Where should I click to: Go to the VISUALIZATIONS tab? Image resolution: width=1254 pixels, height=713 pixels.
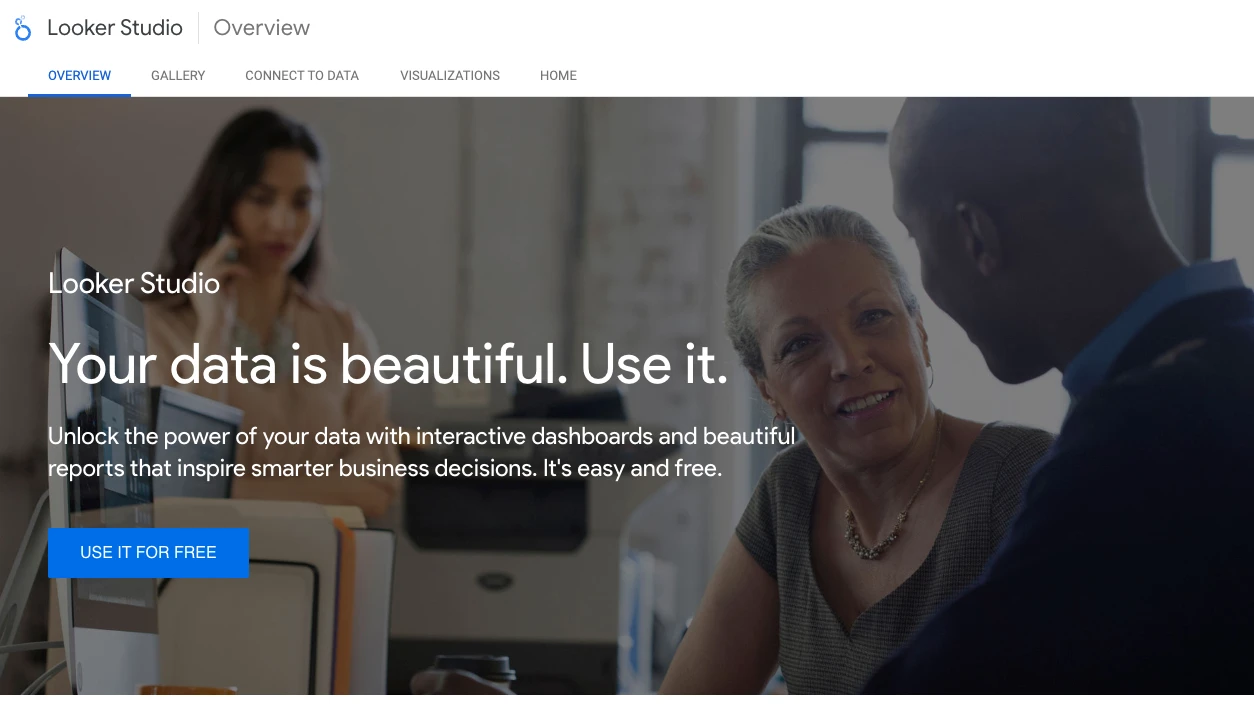pos(450,75)
